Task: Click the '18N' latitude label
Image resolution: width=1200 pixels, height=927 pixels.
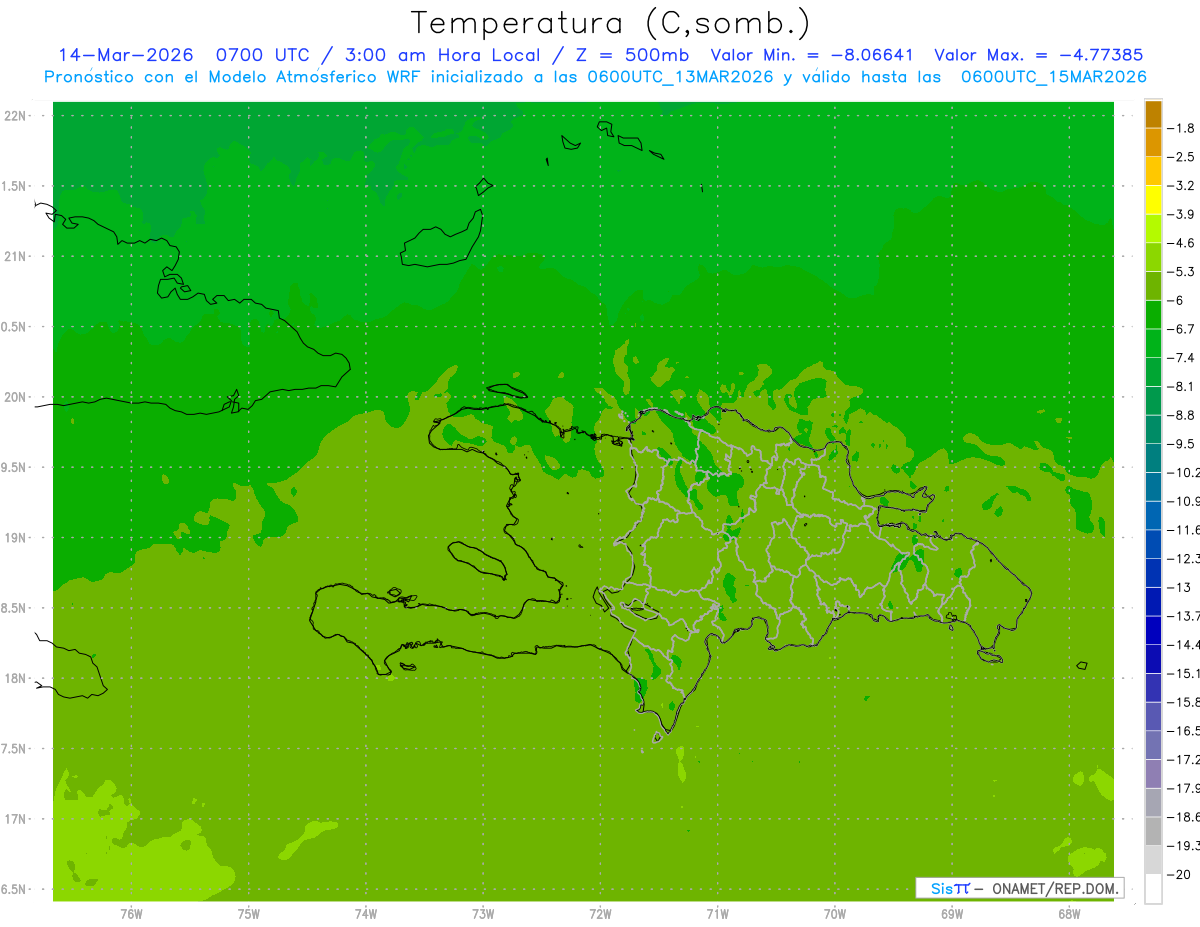Action: [14, 678]
